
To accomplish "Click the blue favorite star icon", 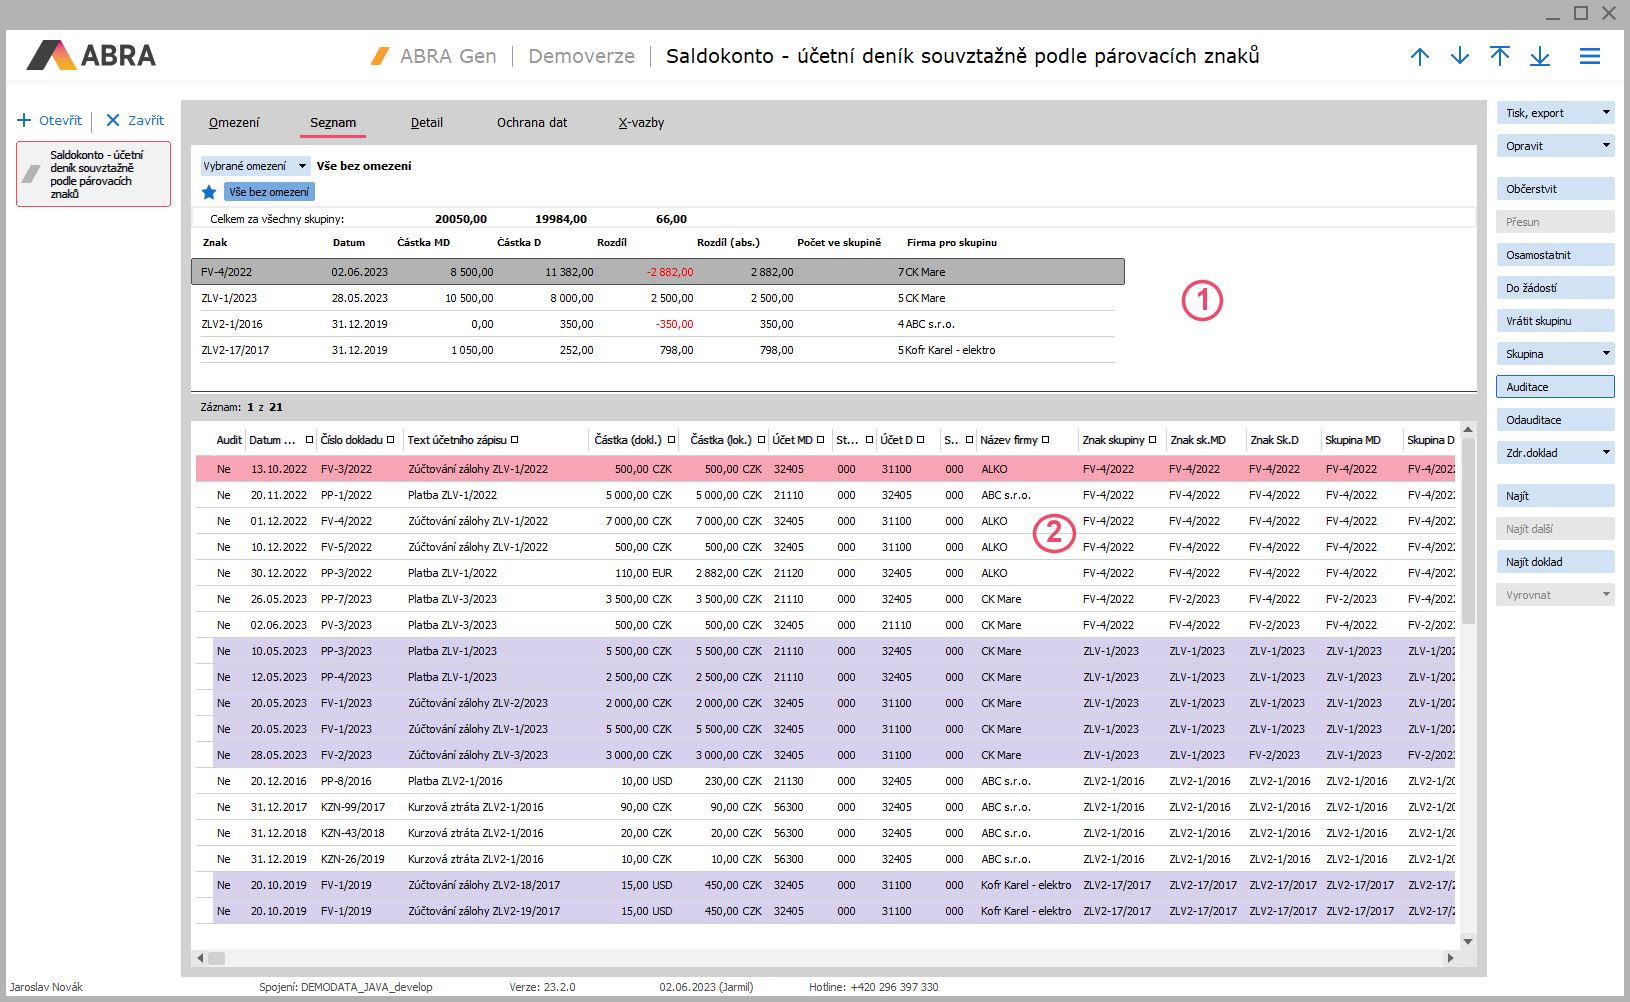I will 209,192.
